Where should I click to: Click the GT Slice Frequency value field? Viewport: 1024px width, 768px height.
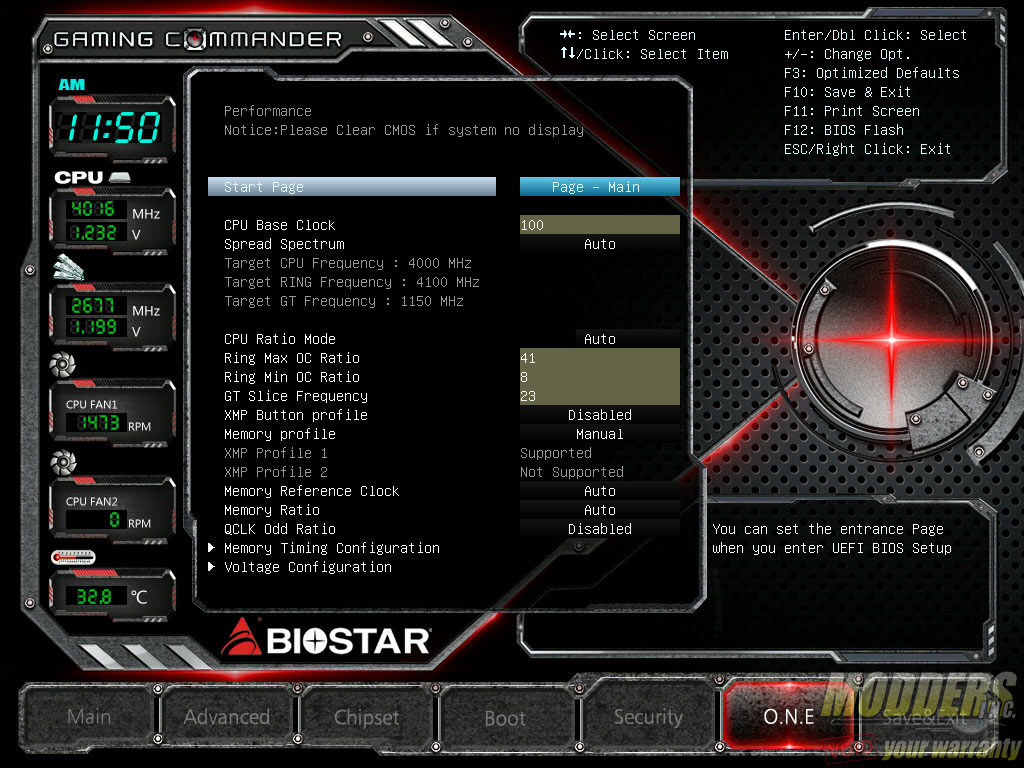(600, 396)
